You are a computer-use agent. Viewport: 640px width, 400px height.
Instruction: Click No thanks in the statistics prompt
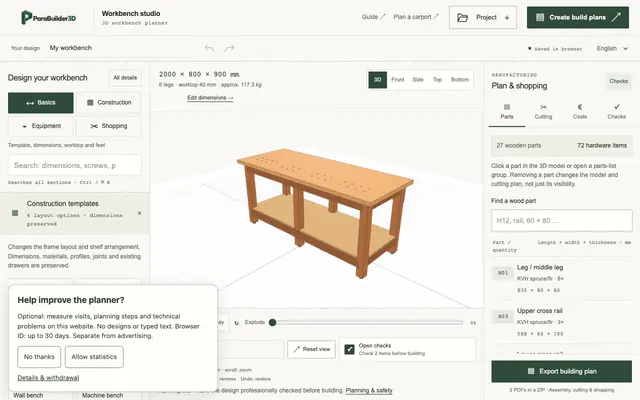[x=39, y=357]
